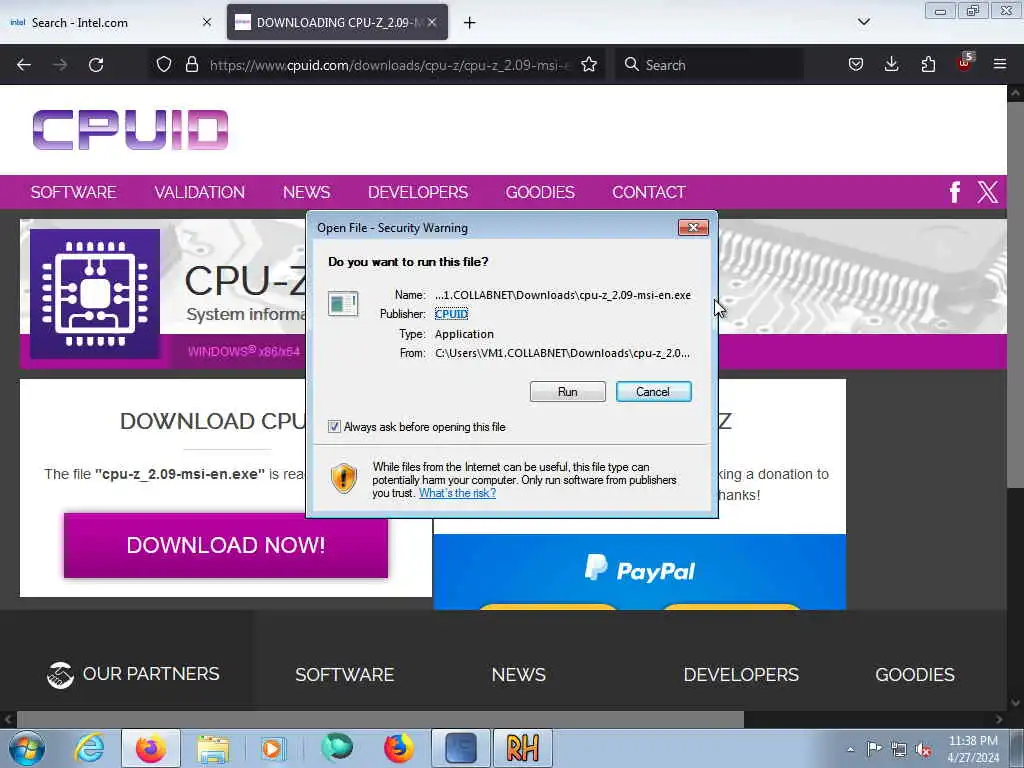The height and width of the screenshot is (768, 1024).
Task: Open GOODIES footer link
Action: pos(915,675)
